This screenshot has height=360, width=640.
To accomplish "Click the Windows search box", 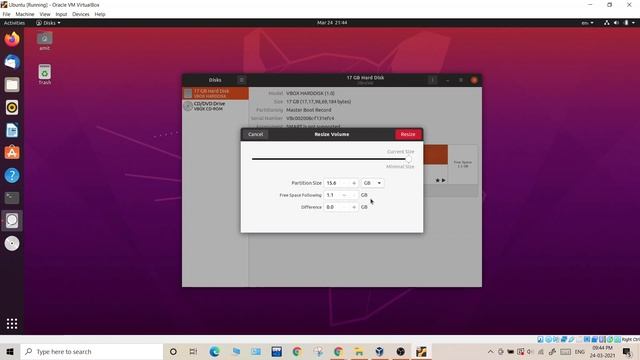I will click(92, 351).
